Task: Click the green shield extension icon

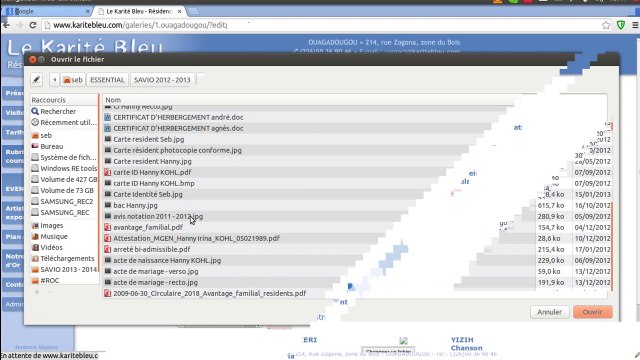Action: tap(621, 25)
